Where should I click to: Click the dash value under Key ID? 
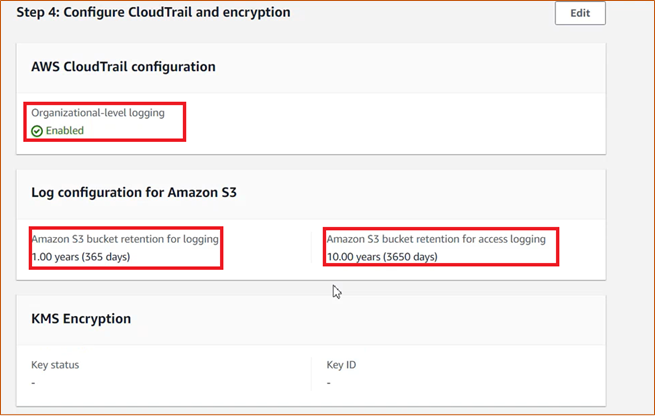(x=329, y=383)
